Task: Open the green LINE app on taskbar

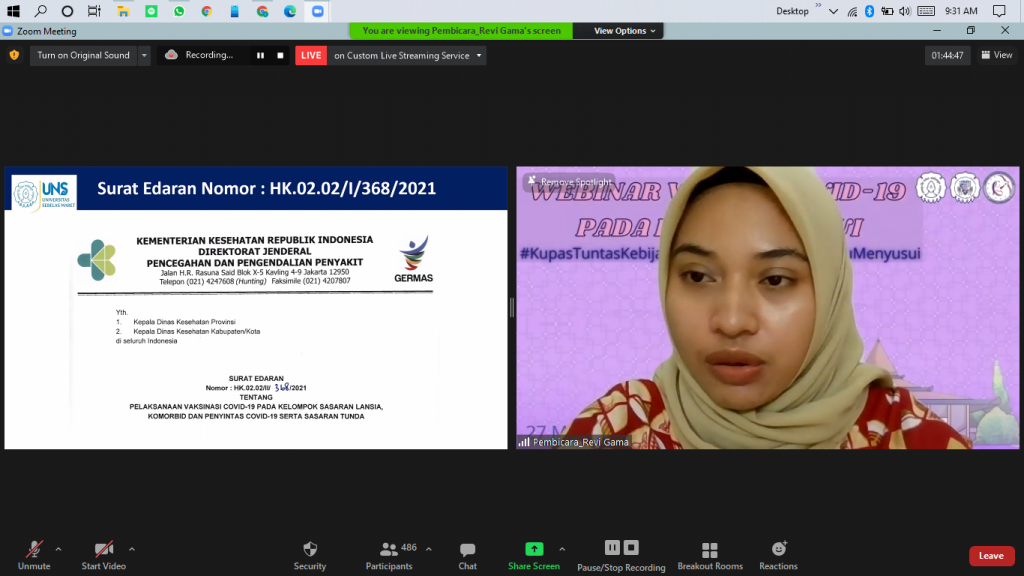Action: tap(151, 11)
